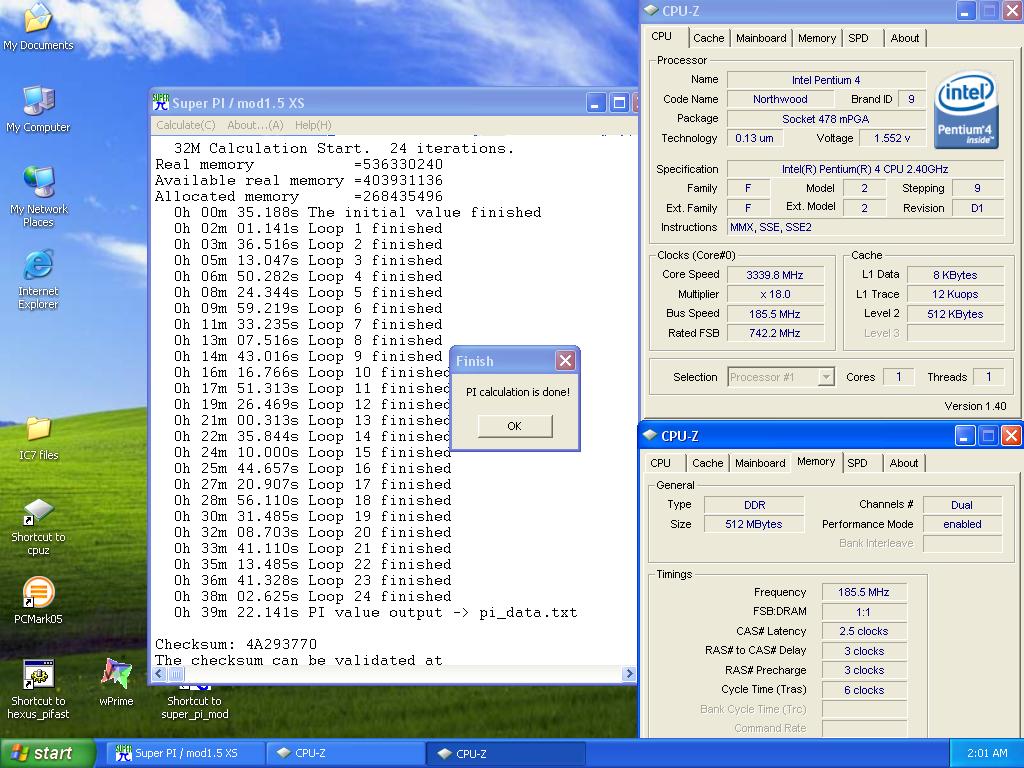Click the FSB:DRAM 1:1 value
The width and height of the screenshot is (1024, 768).
(864, 612)
